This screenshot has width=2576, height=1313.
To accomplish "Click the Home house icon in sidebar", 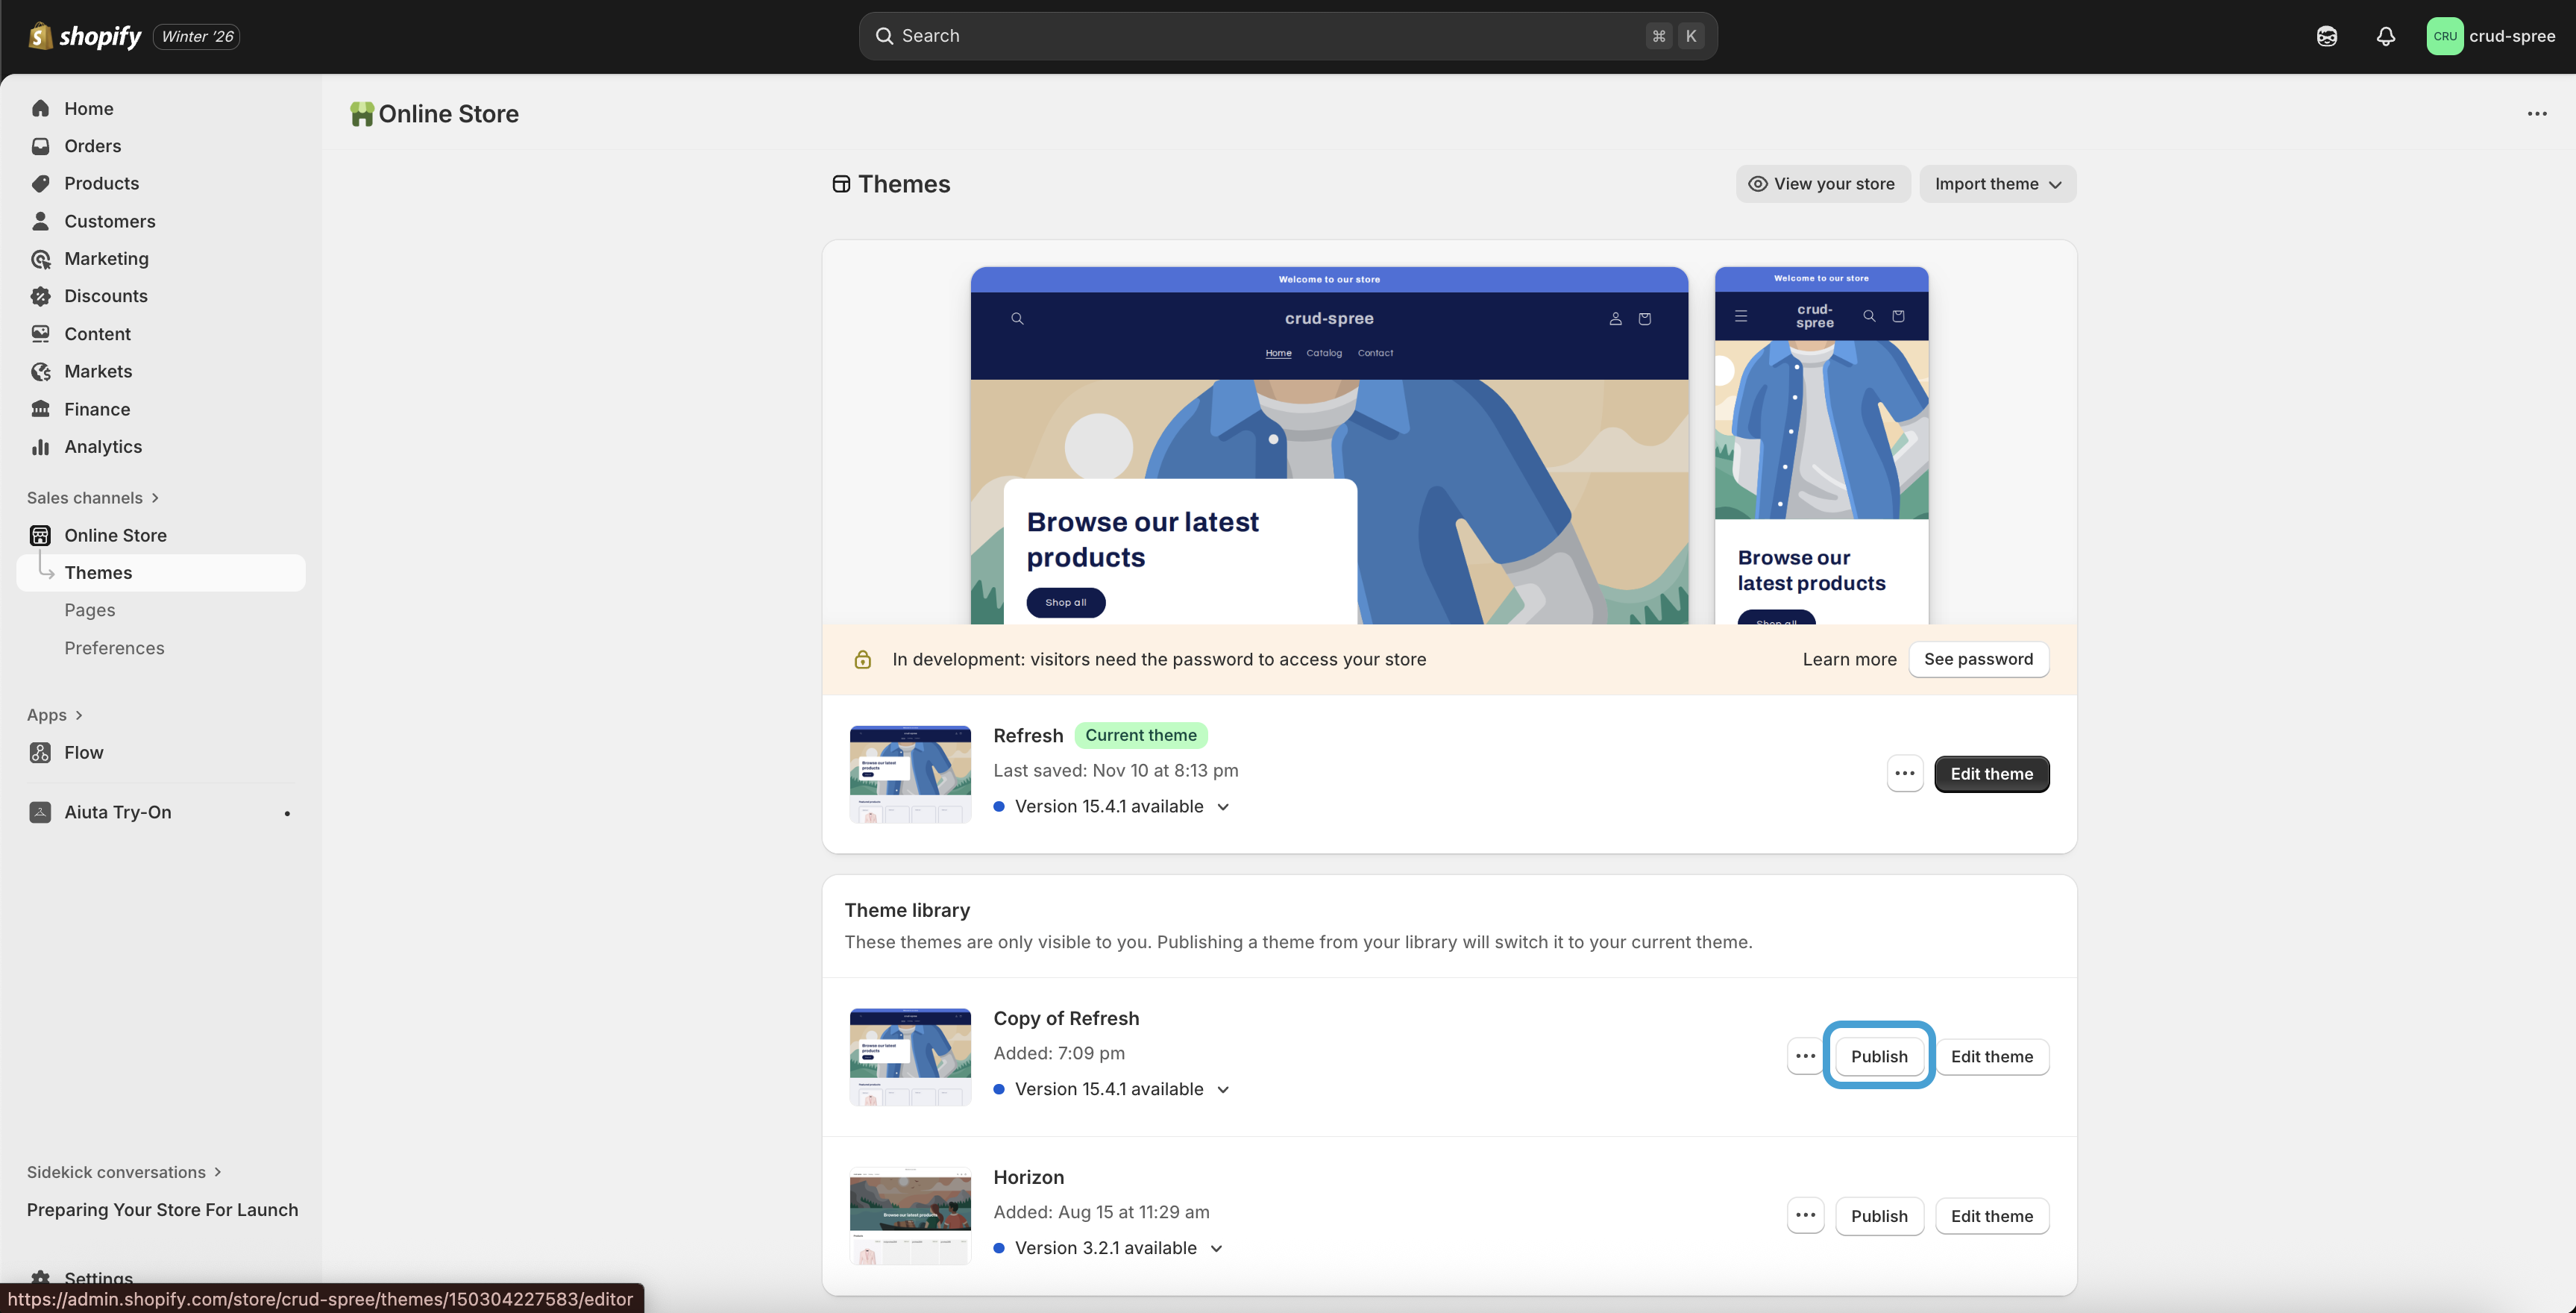I will pos(40,108).
